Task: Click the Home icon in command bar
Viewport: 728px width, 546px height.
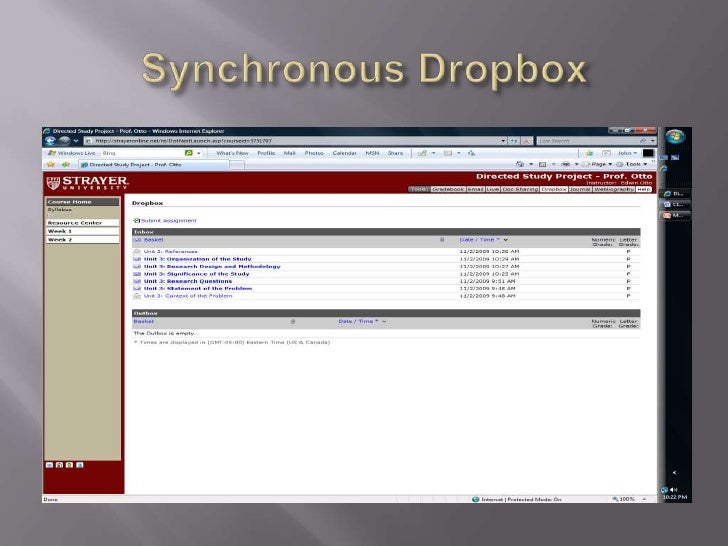Action: coord(520,164)
